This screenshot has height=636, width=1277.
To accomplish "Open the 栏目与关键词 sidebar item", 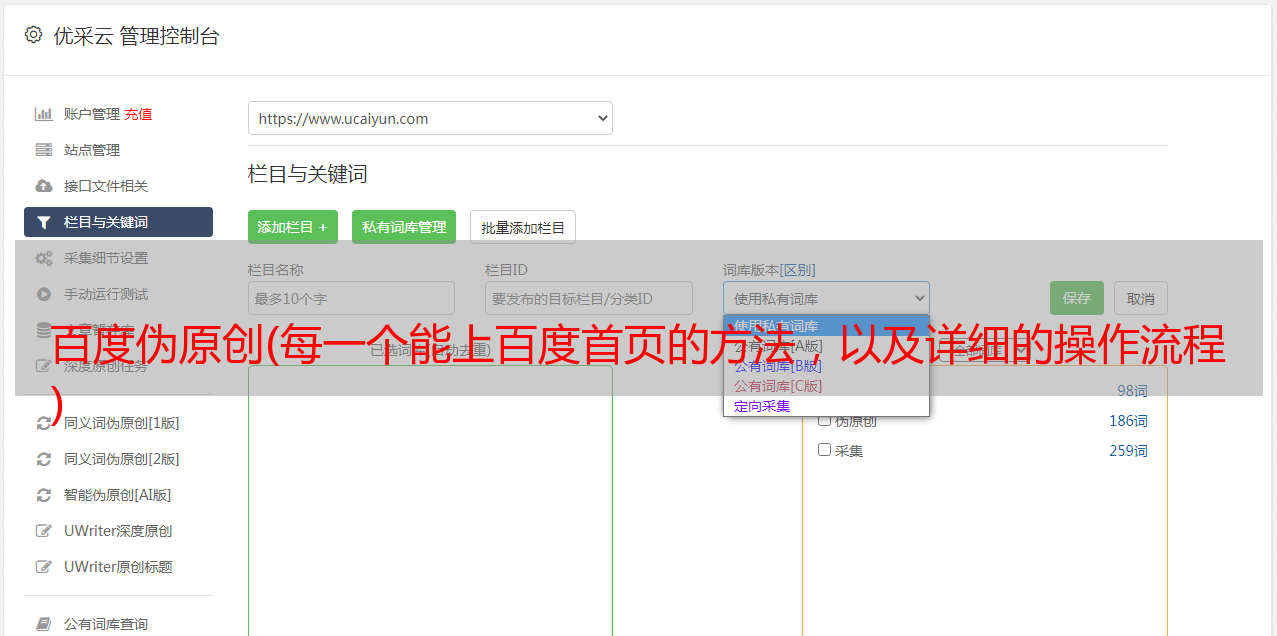I will [118, 222].
